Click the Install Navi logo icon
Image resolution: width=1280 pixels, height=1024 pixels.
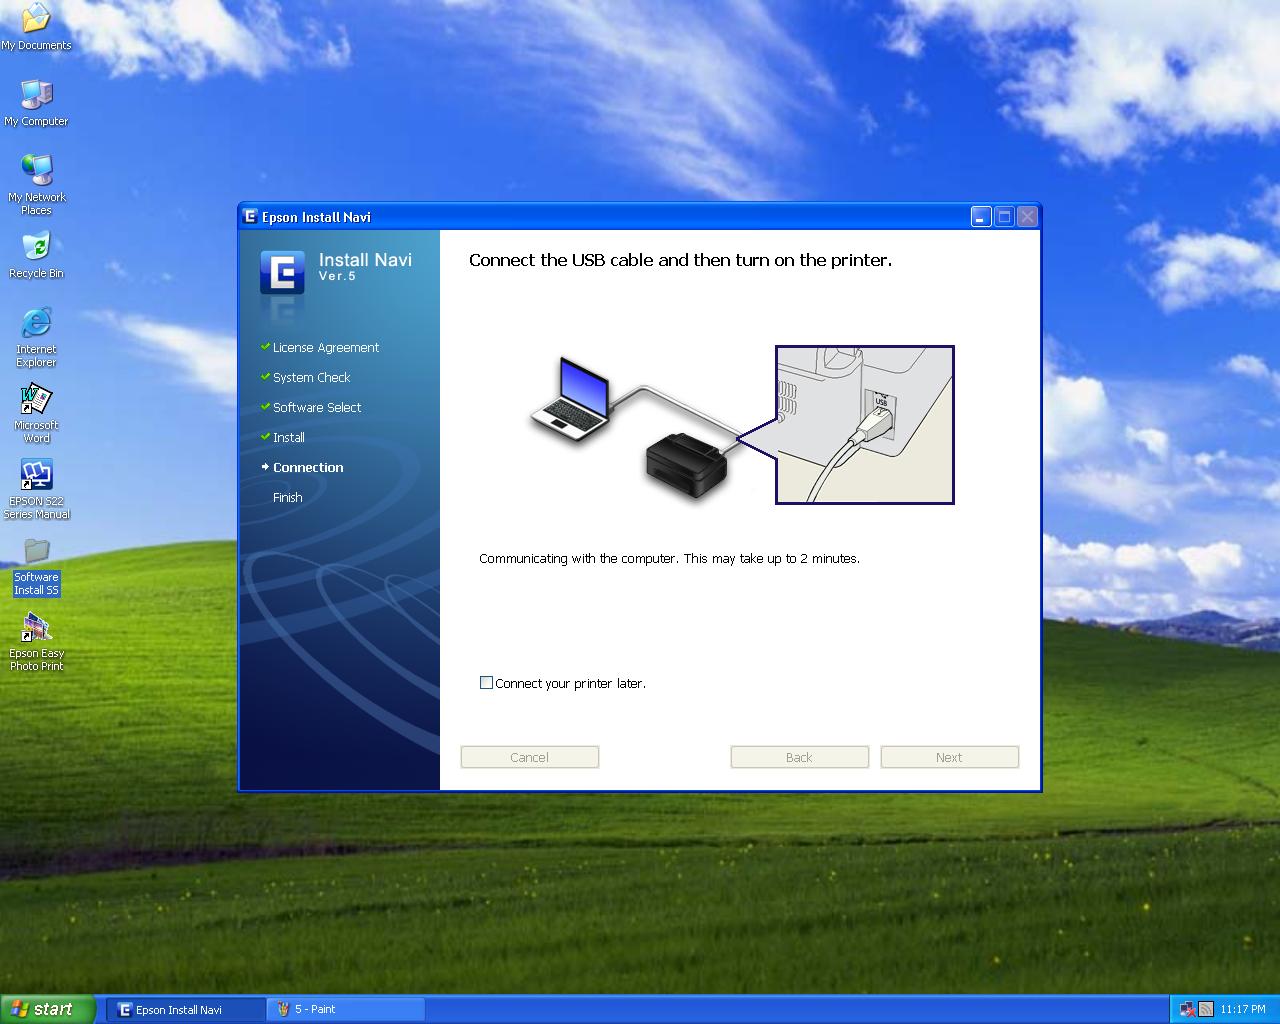click(283, 272)
